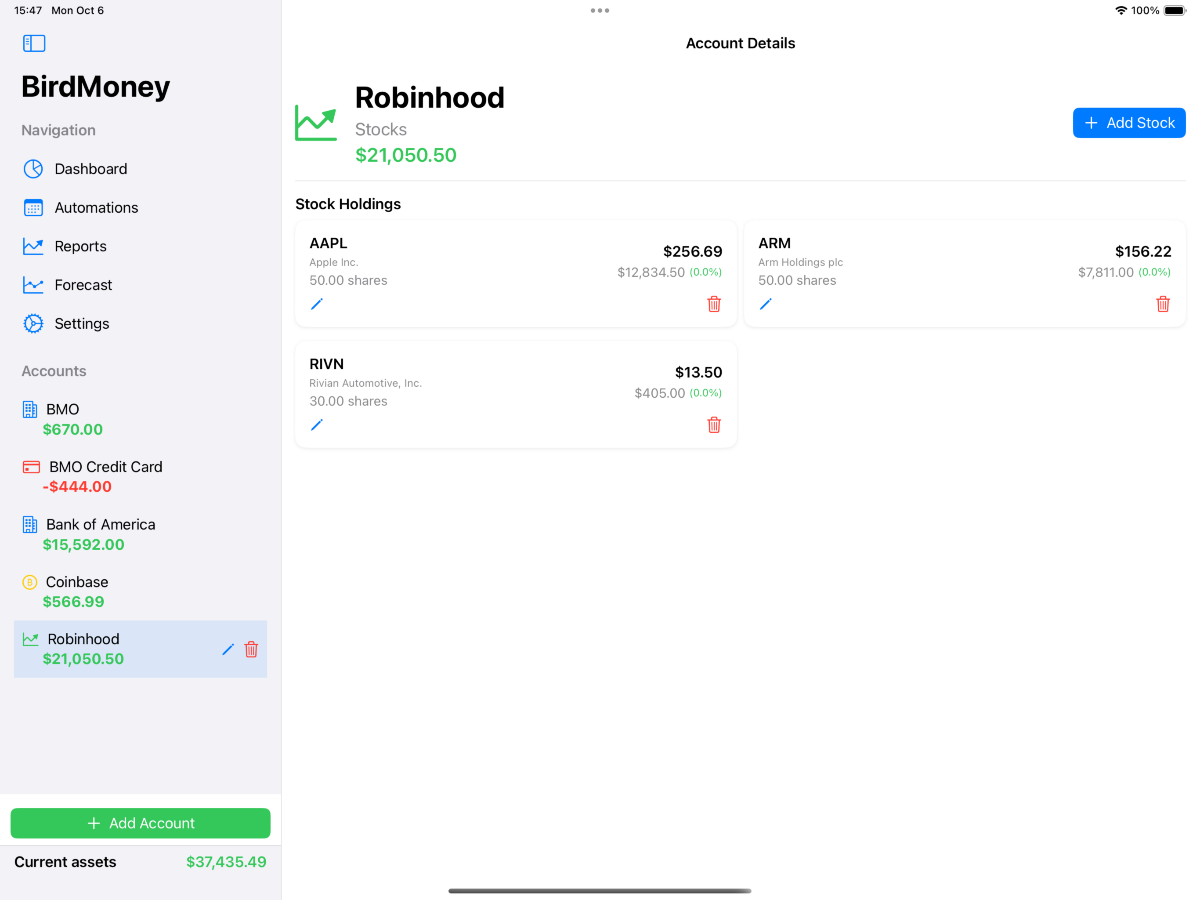Viewport: 1200px width, 900px height.
Task: Navigate to the Forecast view
Action: (x=83, y=285)
